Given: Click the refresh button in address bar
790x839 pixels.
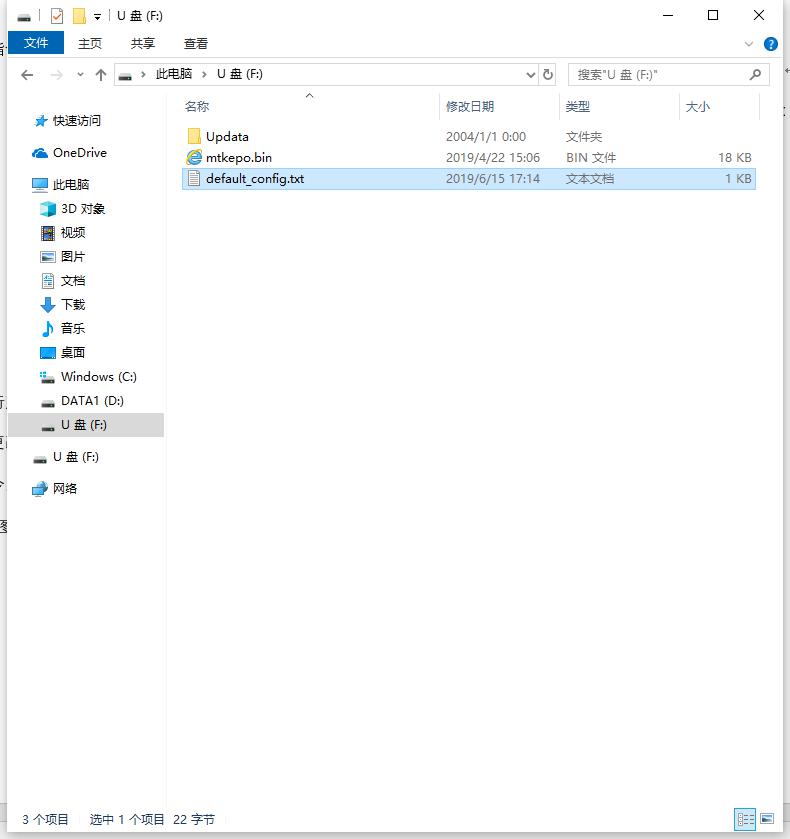Looking at the screenshot, I should [548, 75].
